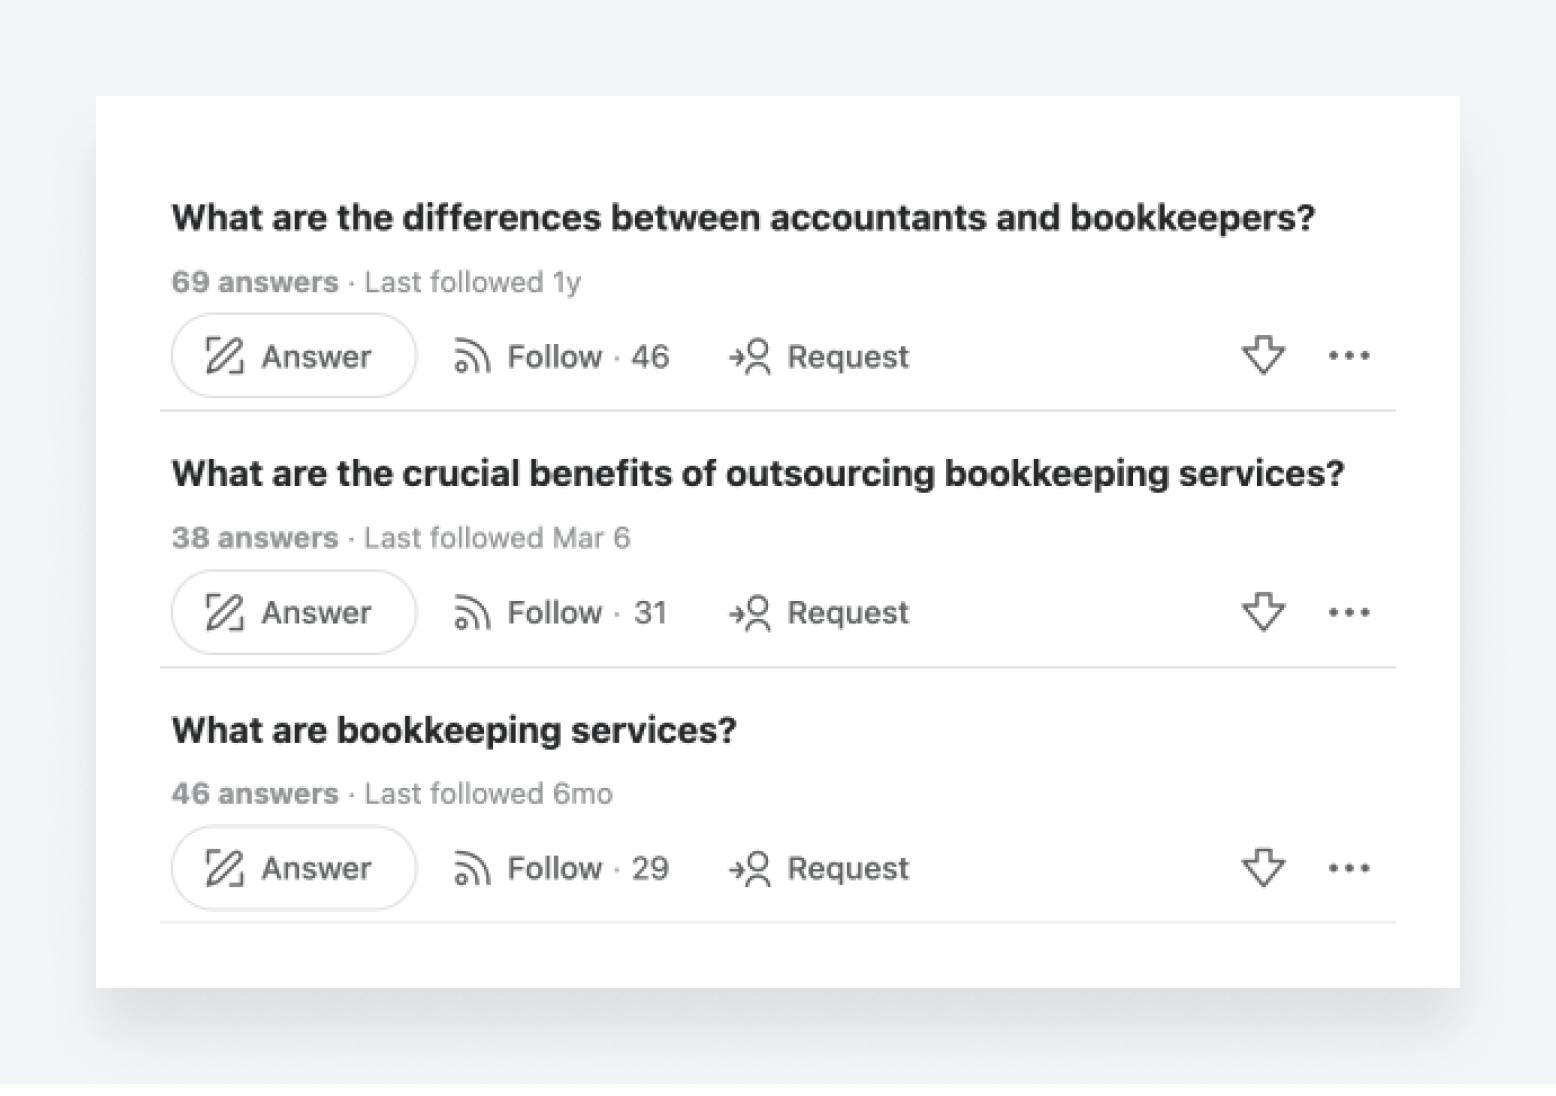Answer the 'What are bookkeeping services?' question
The height and width of the screenshot is (1096, 1556).
[x=293, y=868]
